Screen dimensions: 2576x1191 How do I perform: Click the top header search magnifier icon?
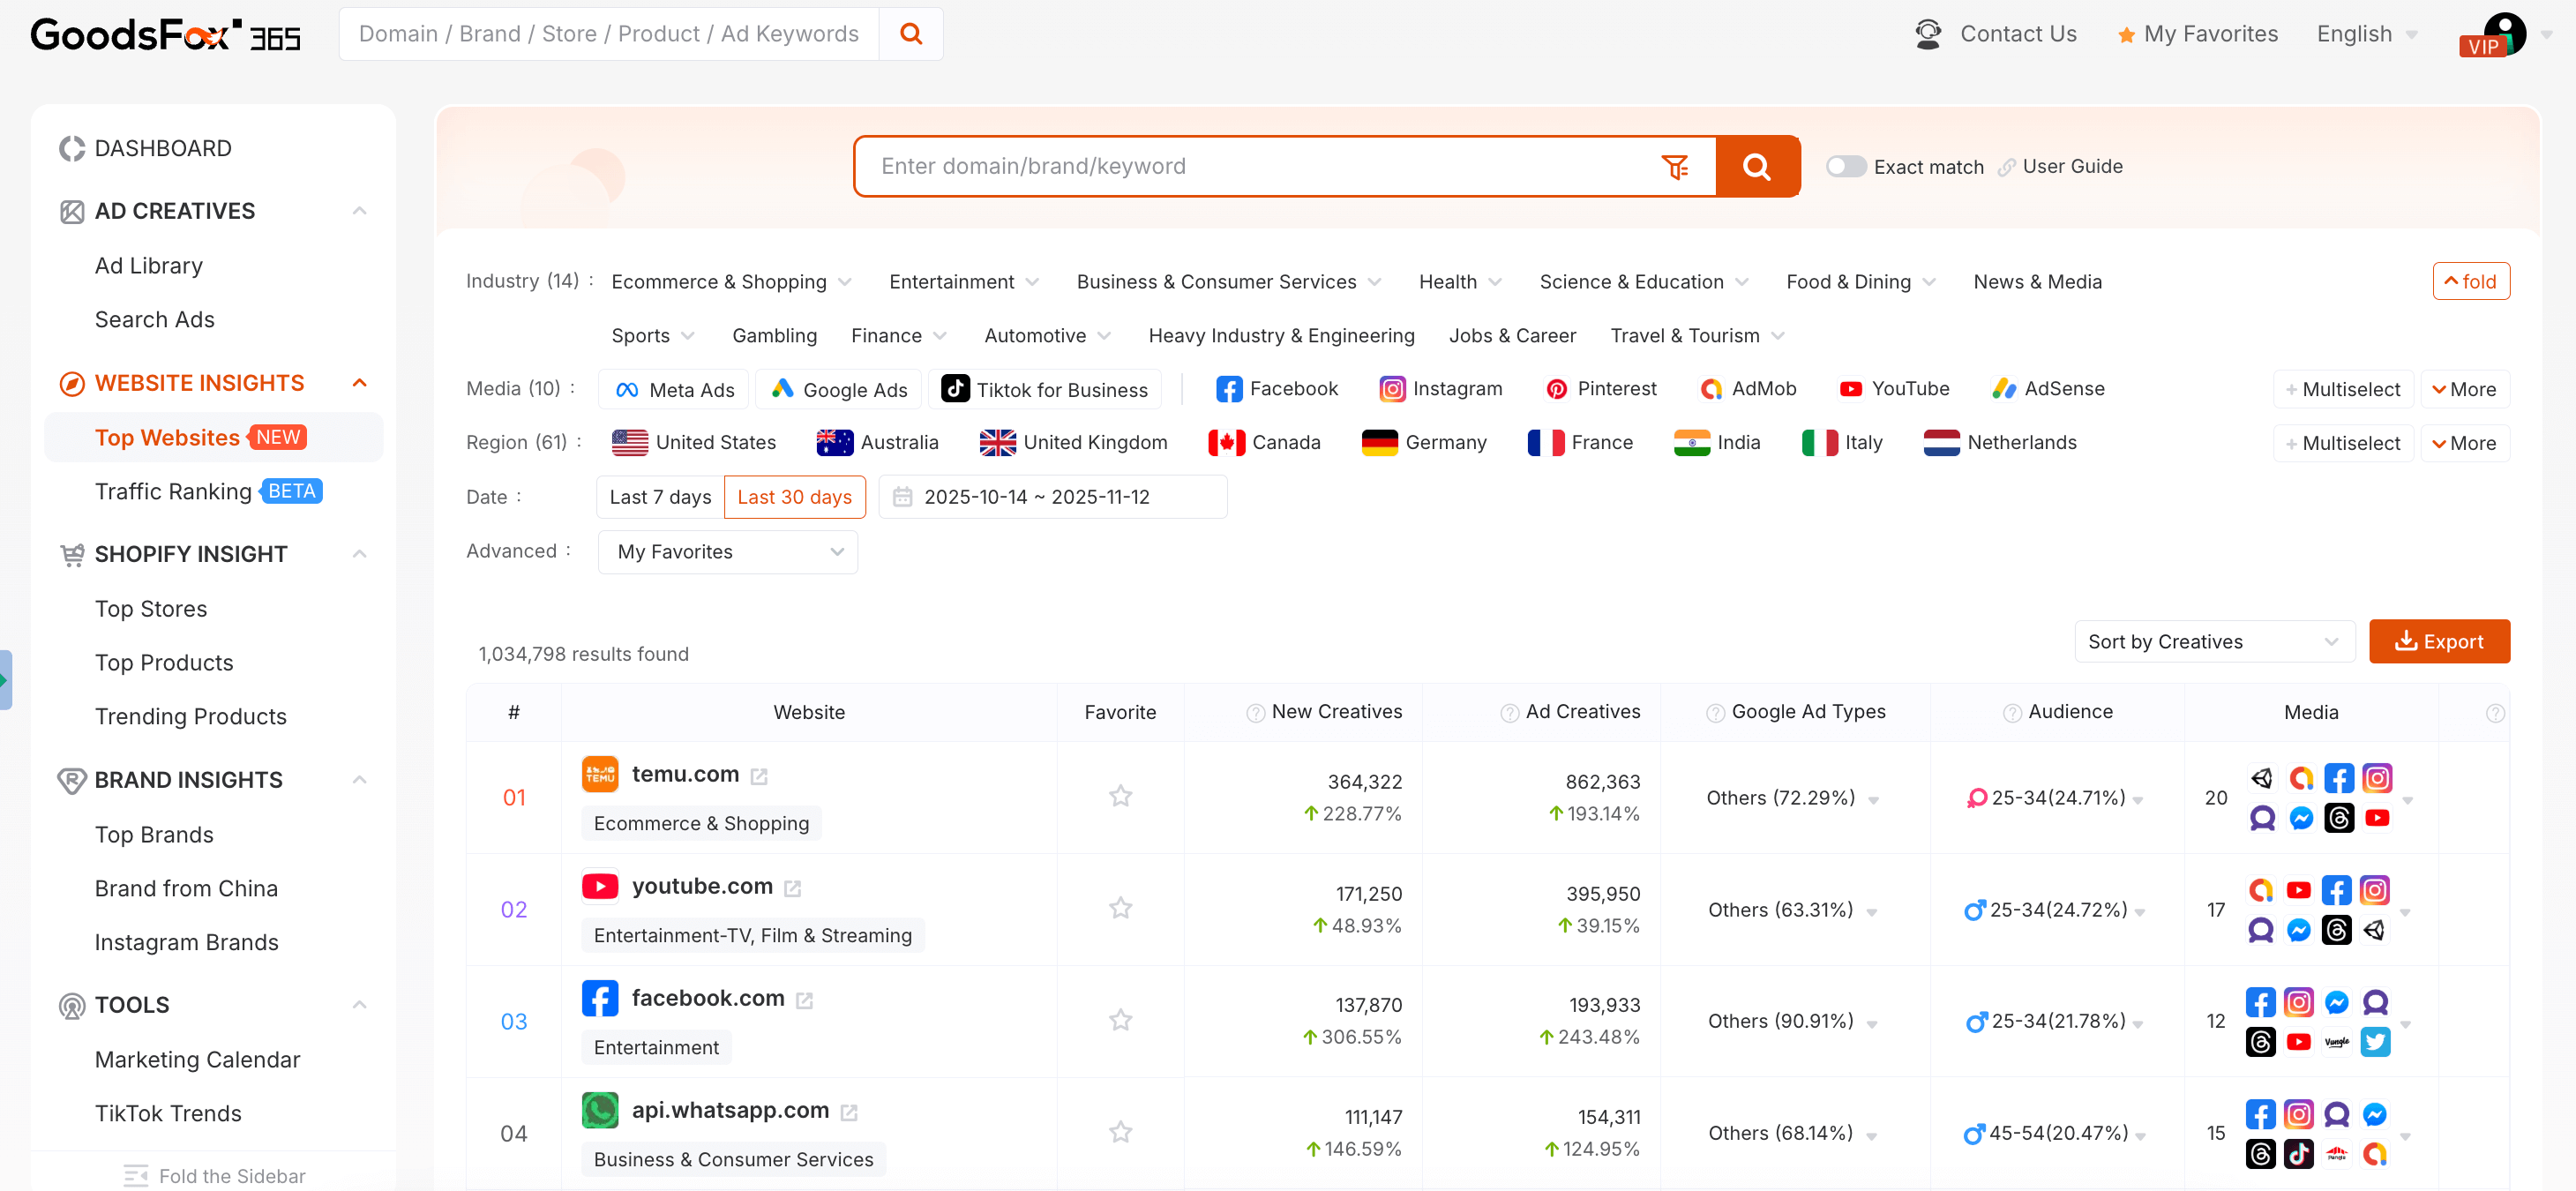click(910, 34)
